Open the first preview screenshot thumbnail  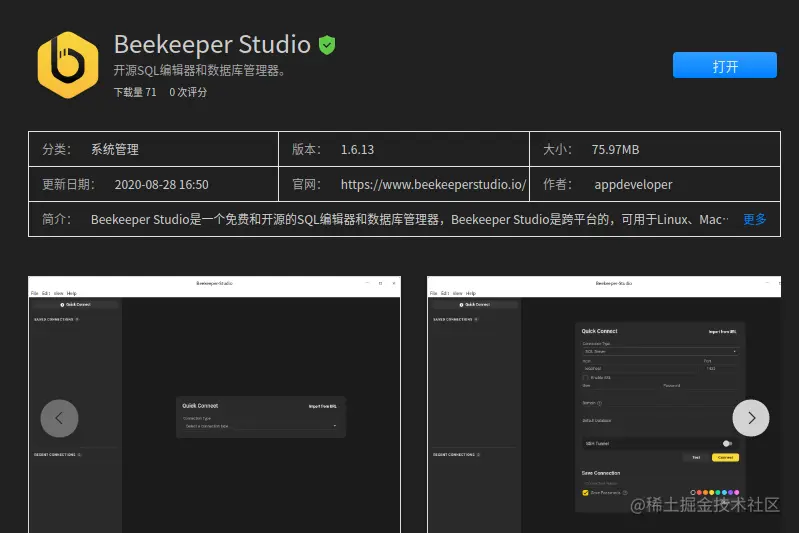pos(215,405)
